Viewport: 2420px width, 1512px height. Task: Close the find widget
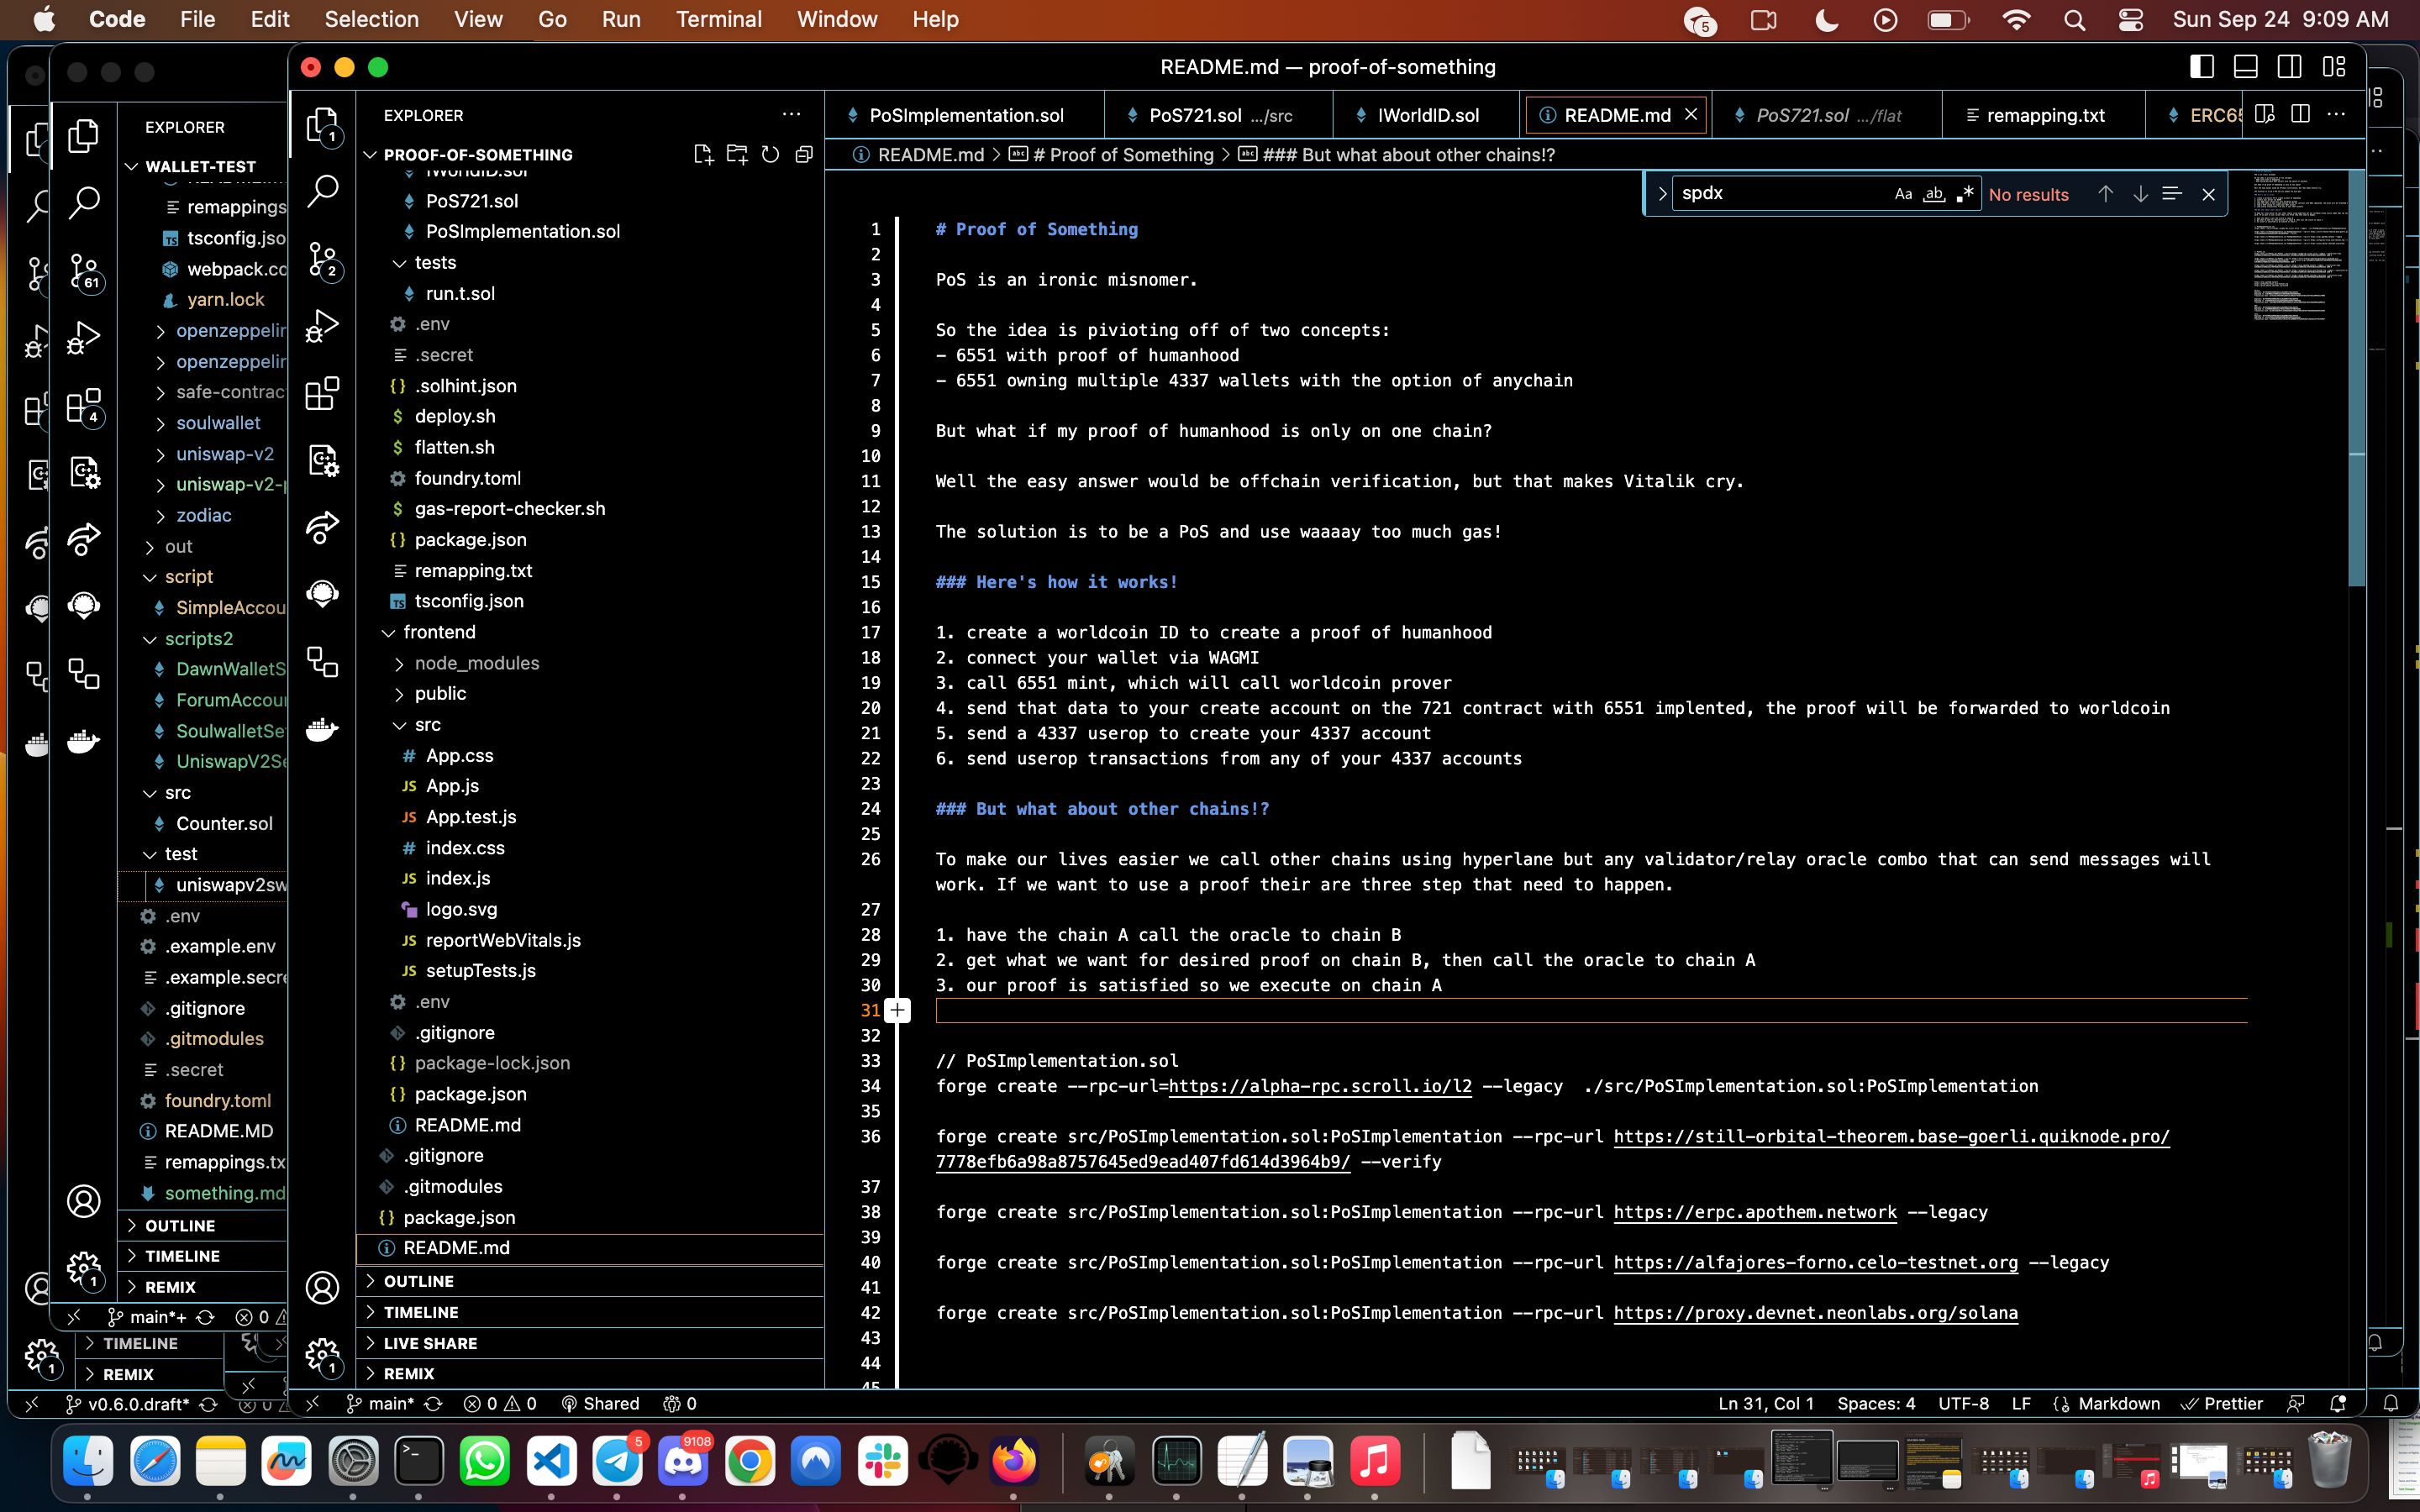2208,194
